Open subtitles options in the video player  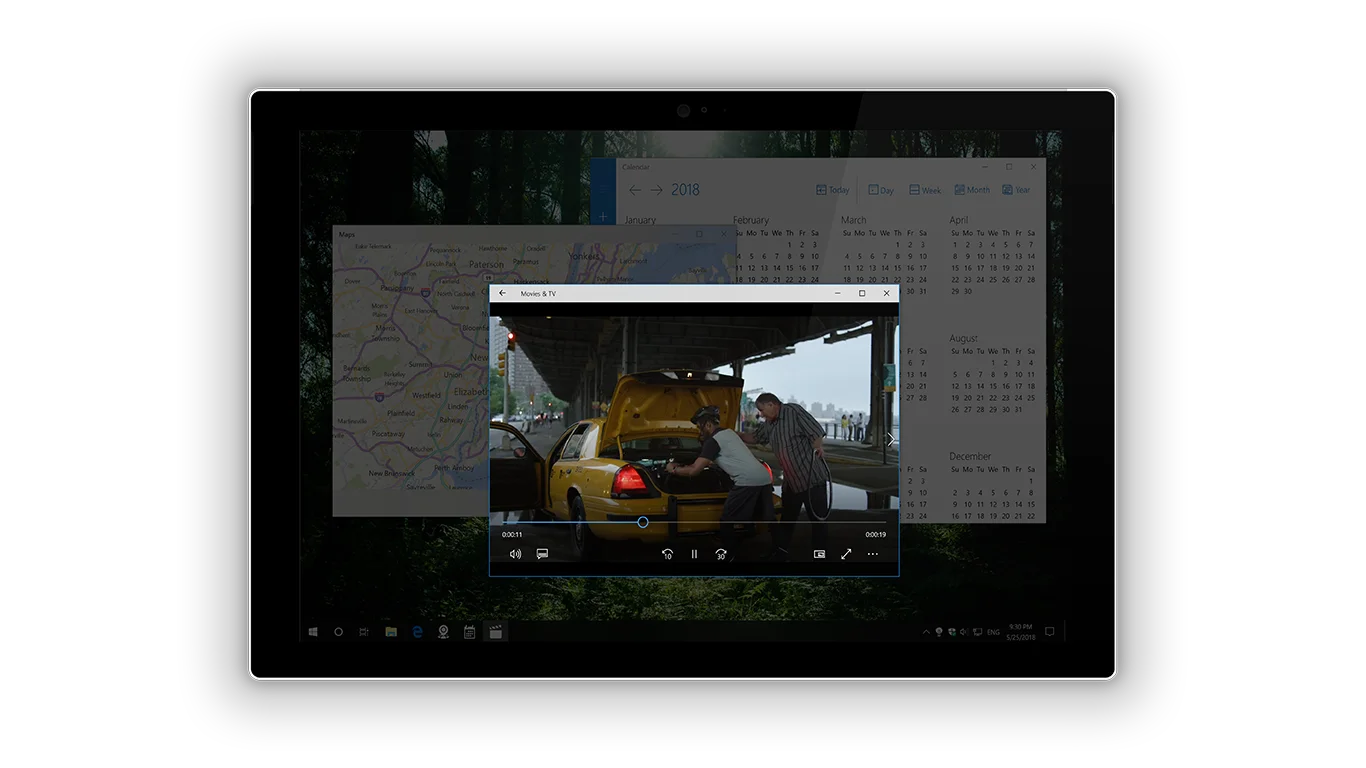pyautogui.click(x=541, y=553)
